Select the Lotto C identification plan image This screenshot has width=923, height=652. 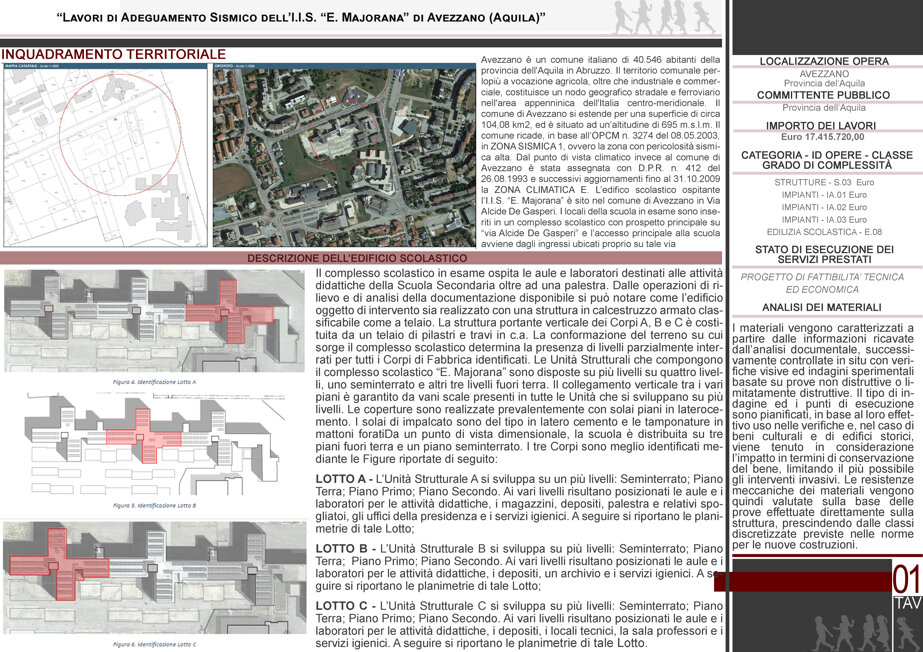154,577
